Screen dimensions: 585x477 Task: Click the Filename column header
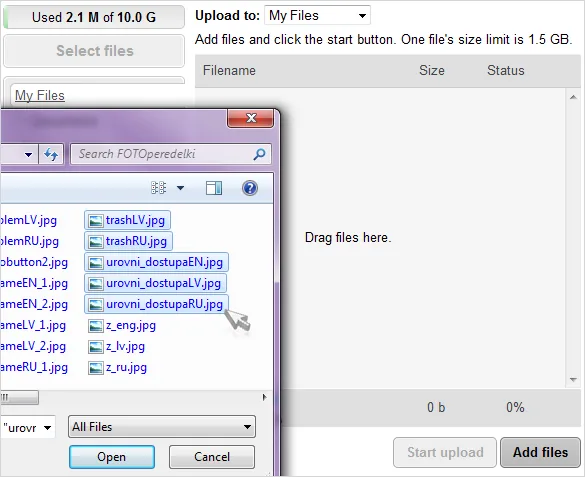[x=229, y=70]
